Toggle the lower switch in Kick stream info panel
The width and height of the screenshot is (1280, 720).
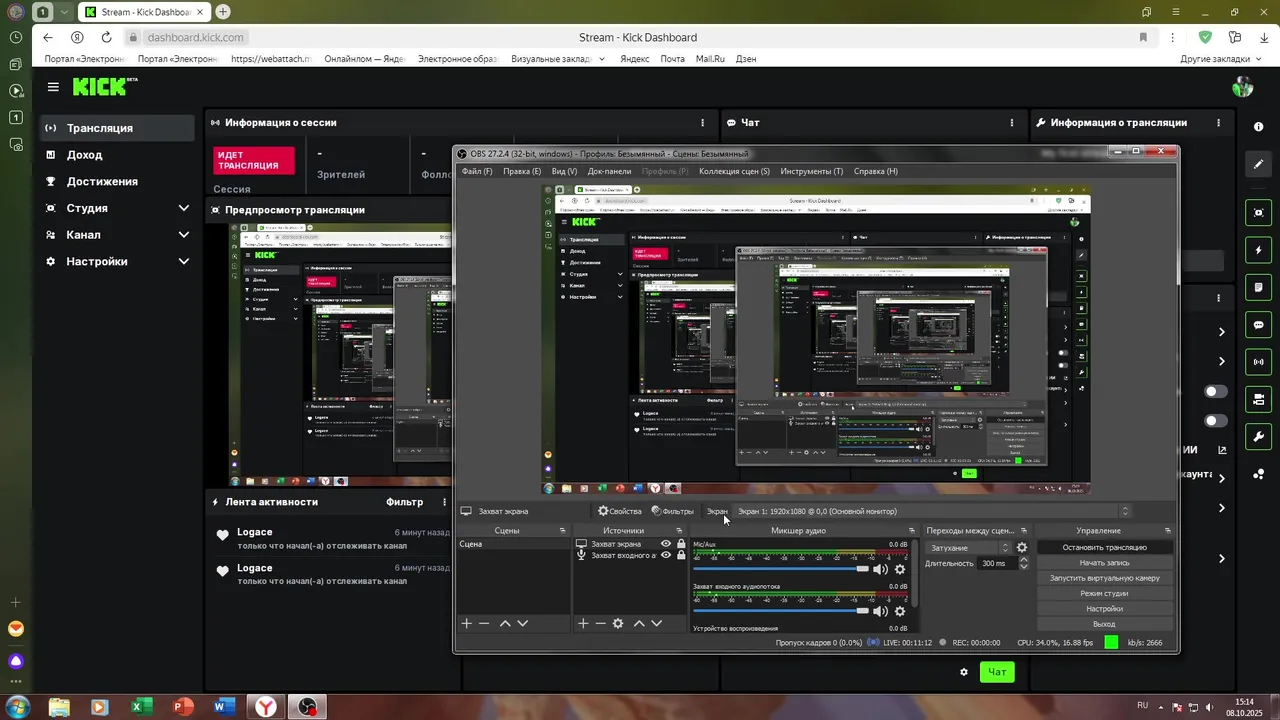(x=1216, y=421)
